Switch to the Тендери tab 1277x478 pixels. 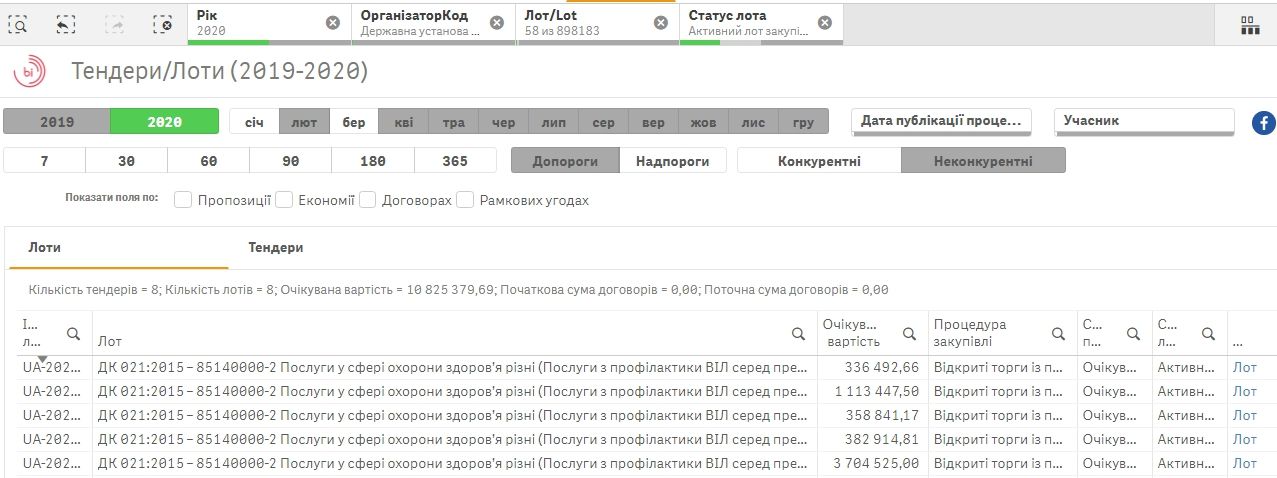(276, 247)
